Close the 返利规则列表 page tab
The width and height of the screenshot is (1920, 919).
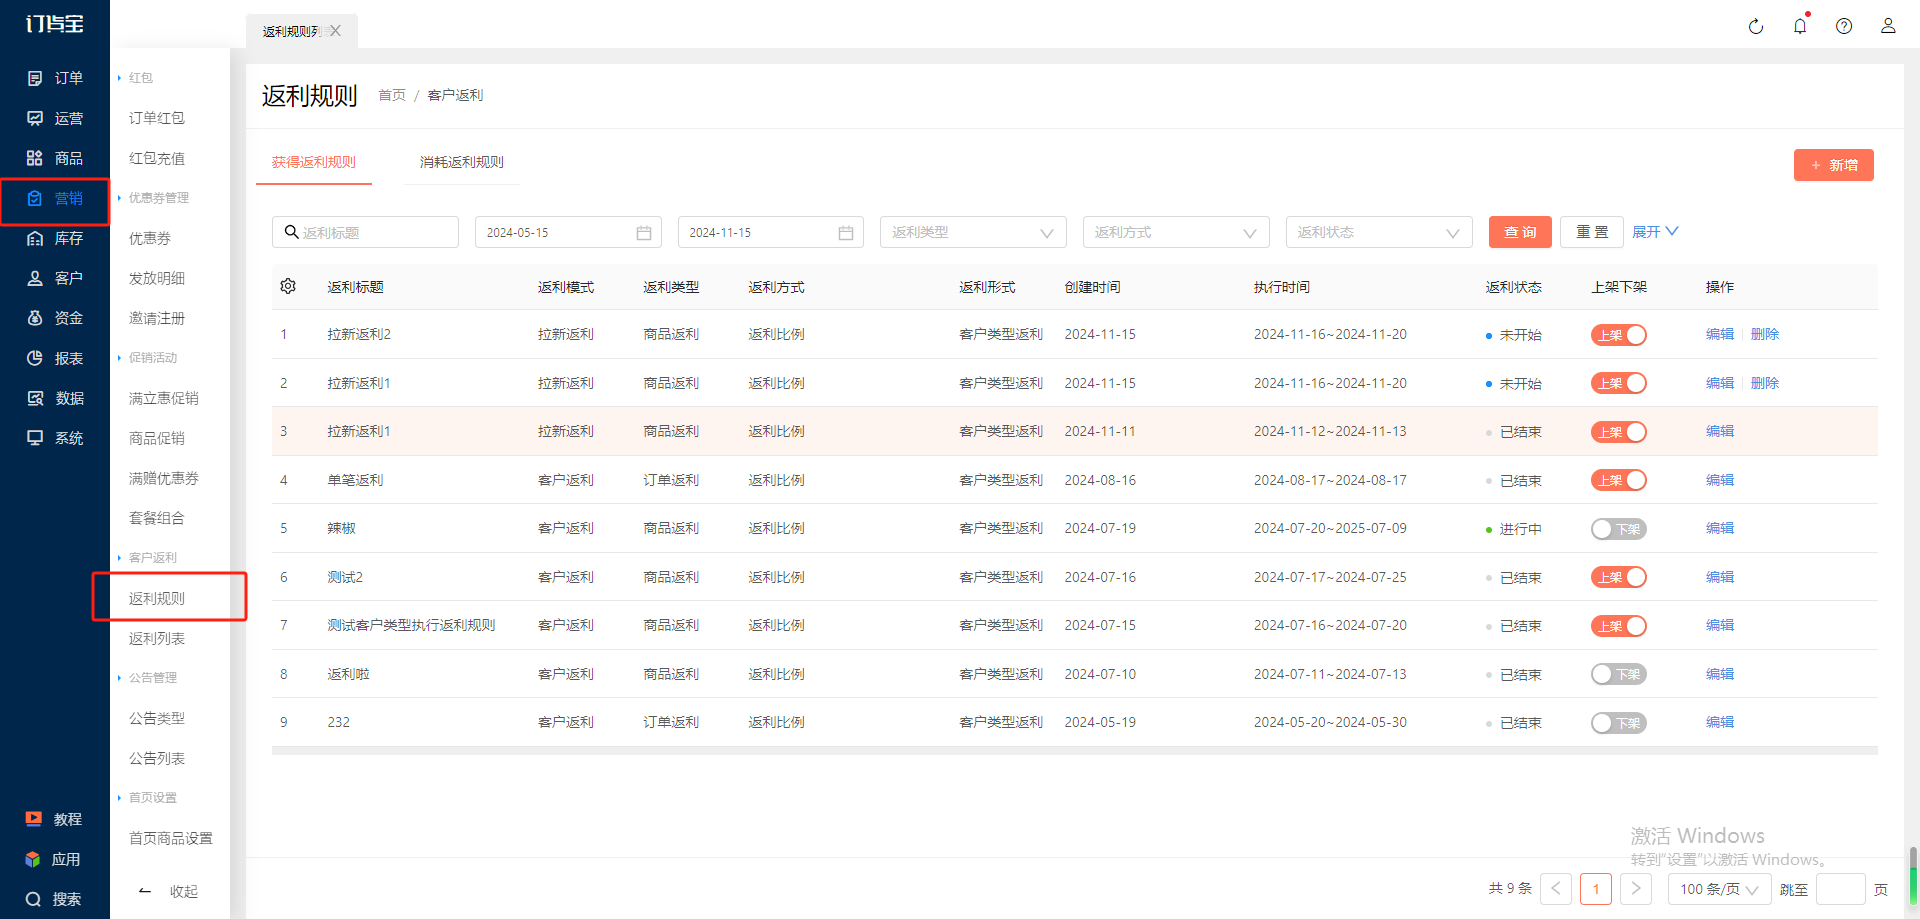pyautogui.click(x=336, y=31)
